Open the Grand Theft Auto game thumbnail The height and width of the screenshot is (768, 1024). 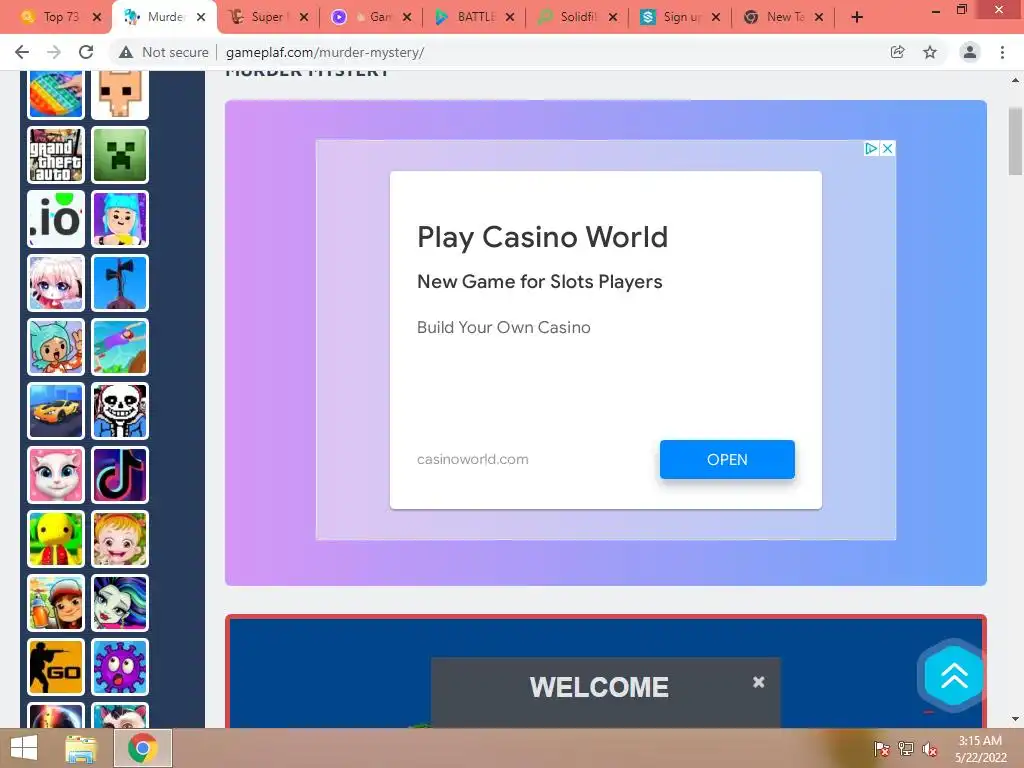pyautogui.click(x=56, y=155)
